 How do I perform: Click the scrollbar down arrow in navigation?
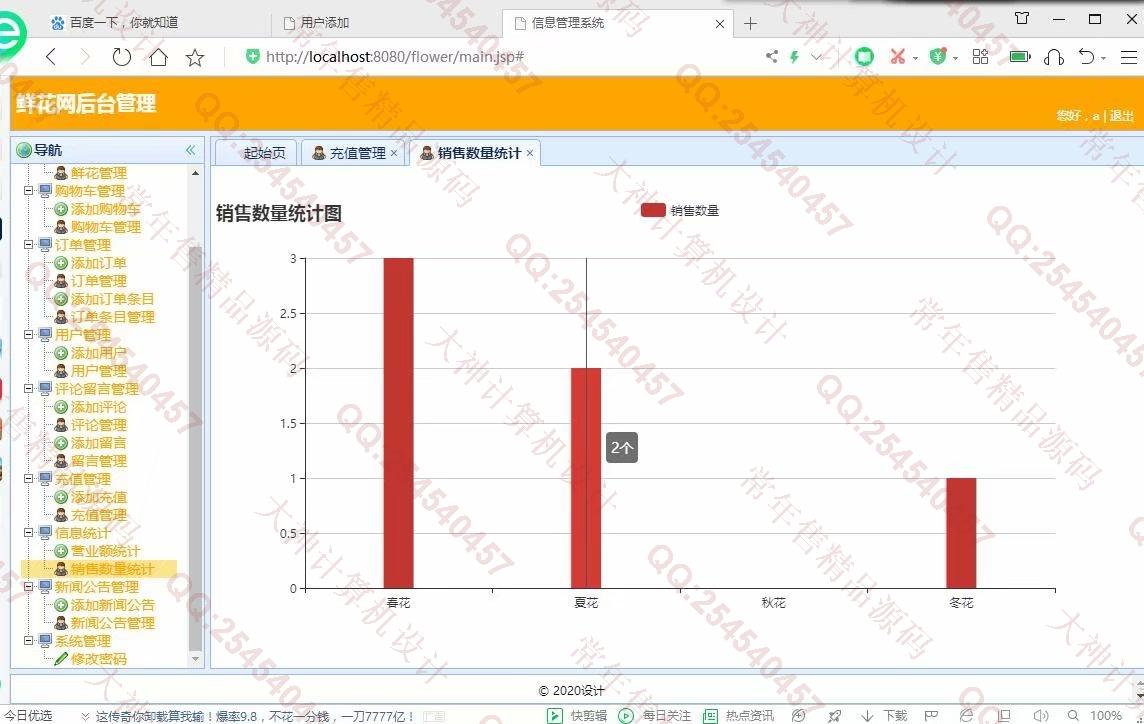click(x=195, y=659)
